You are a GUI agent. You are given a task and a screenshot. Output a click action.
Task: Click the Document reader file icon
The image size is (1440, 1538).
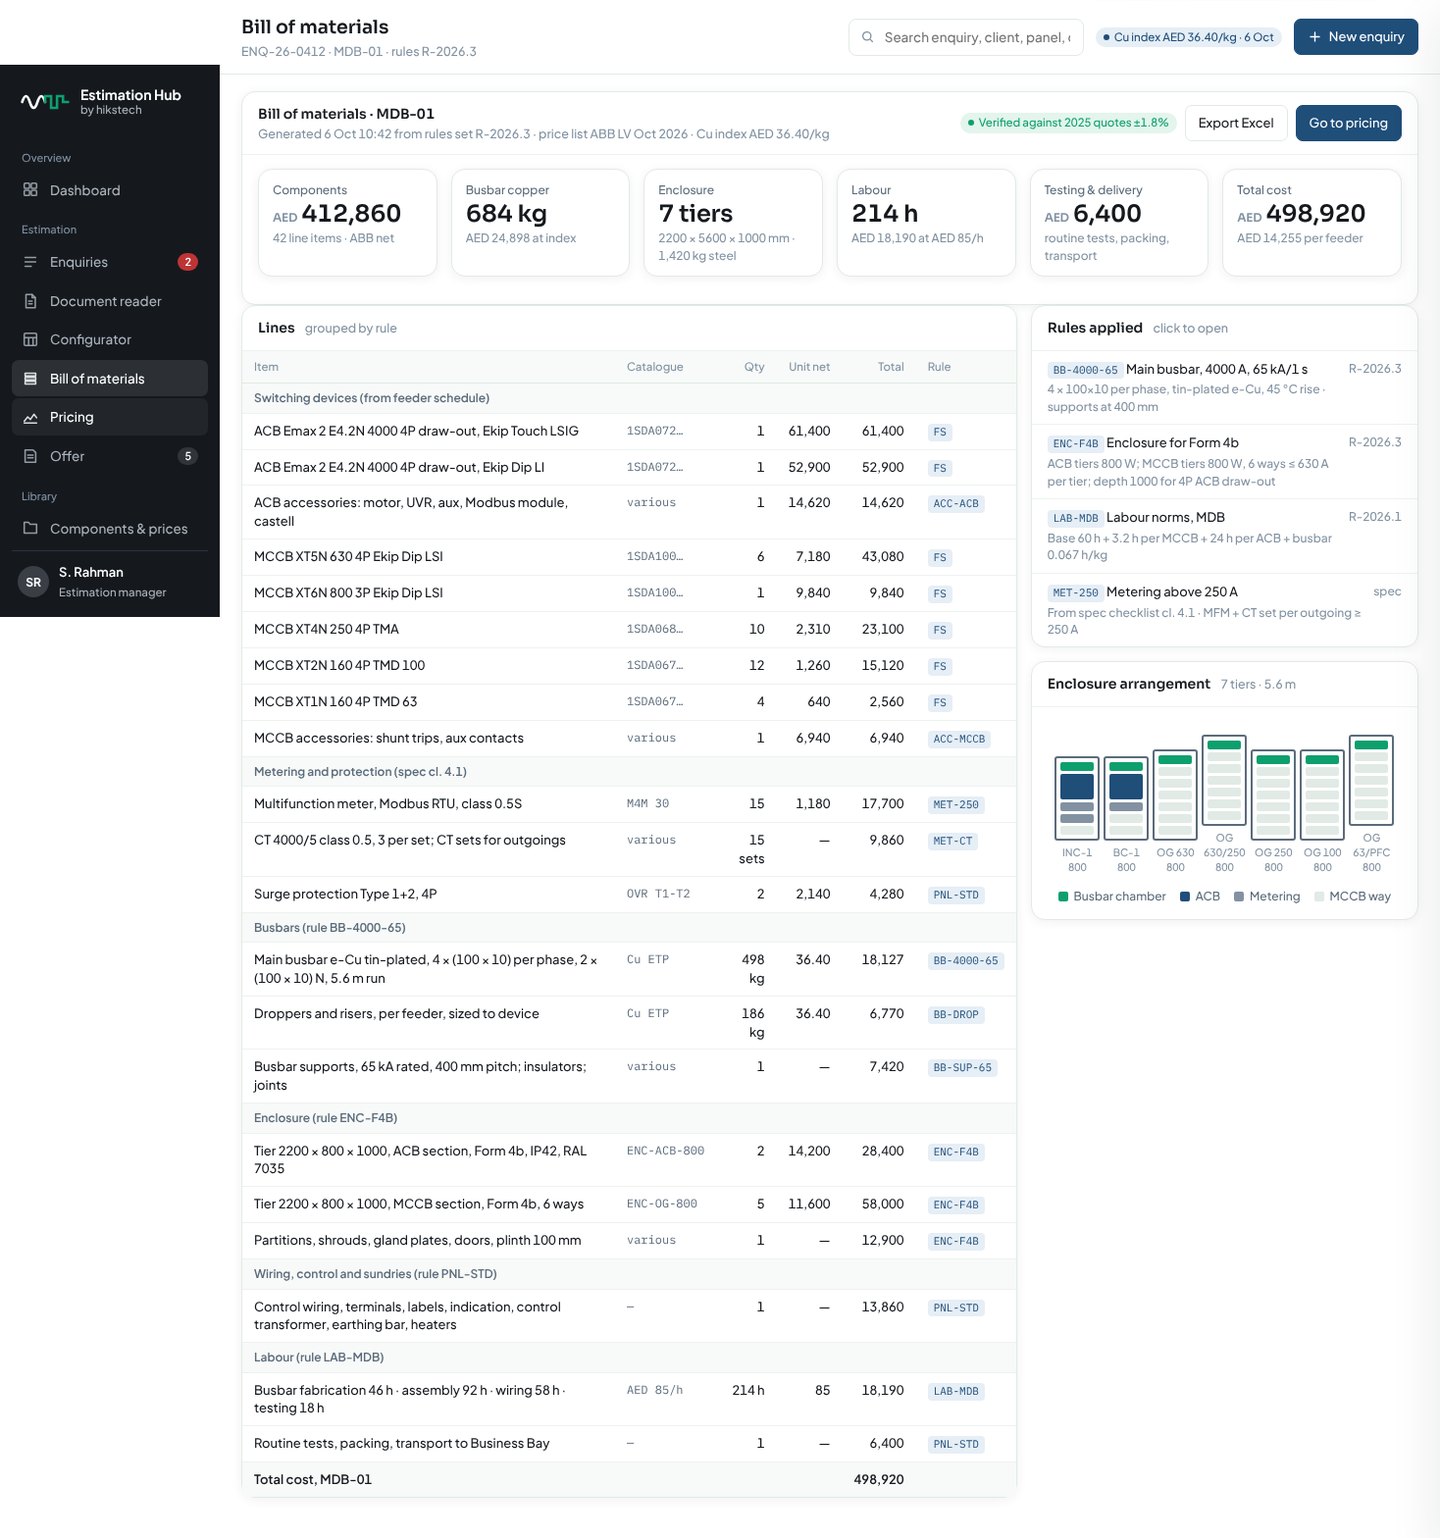(30, 301)
